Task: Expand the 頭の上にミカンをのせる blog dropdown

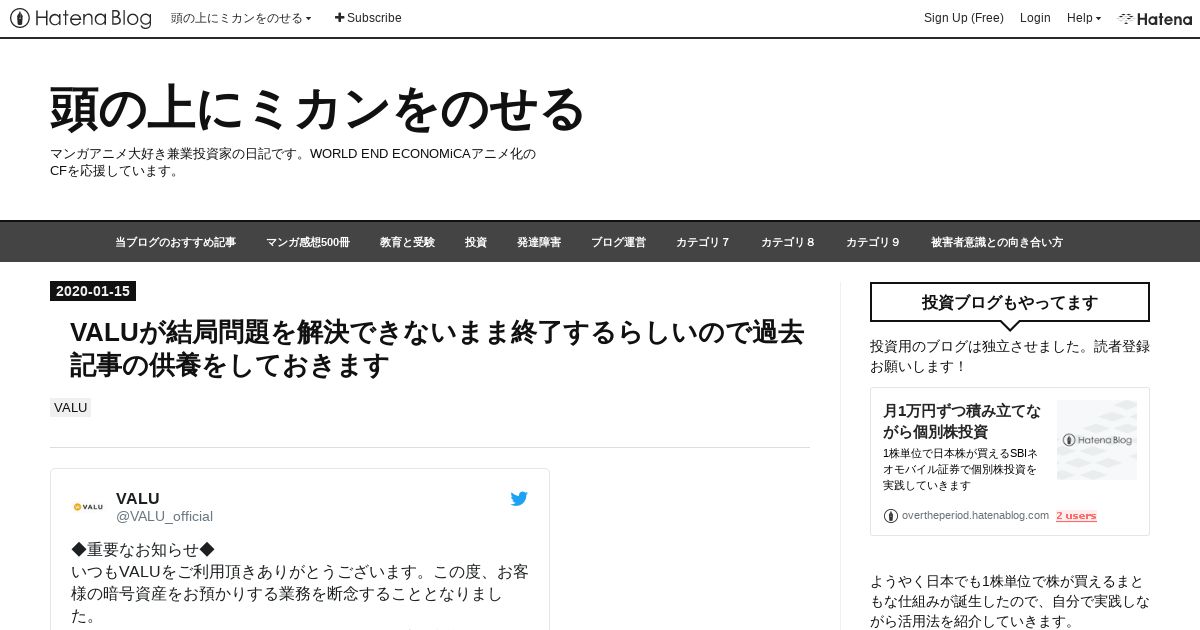Action: pyautogui.click(x=241, y=18)
